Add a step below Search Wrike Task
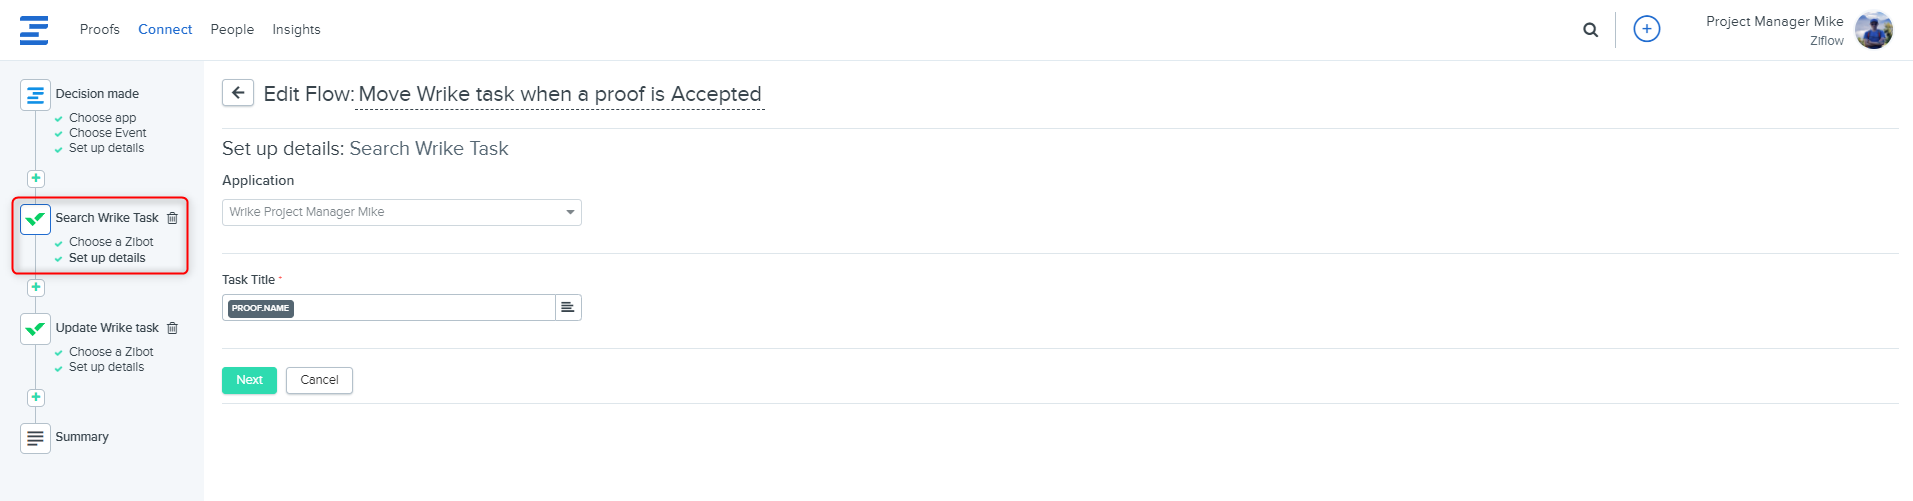This screenshot has height=501, width=1913. (x=36, y=288)
